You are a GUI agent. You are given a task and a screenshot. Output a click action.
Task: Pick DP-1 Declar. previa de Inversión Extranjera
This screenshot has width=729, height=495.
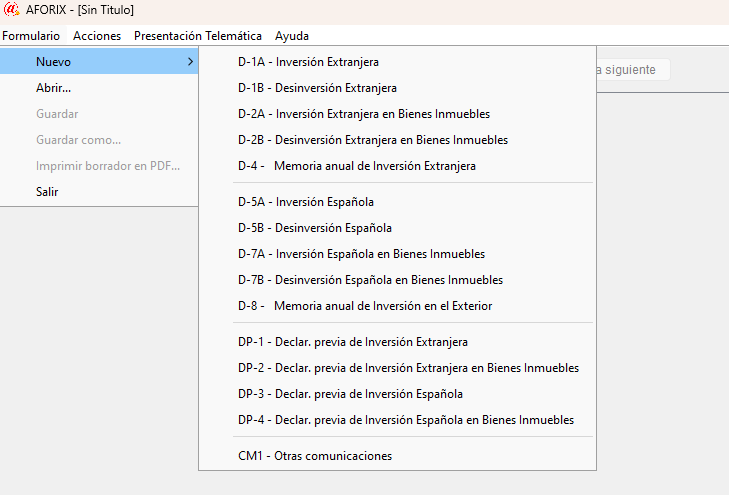(352, 342)
